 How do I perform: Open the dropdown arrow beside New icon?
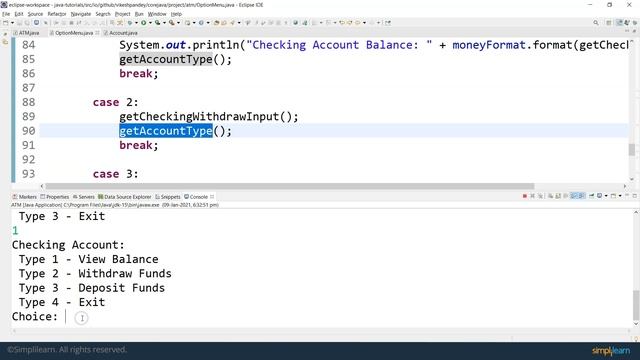(x=13, y=23)
